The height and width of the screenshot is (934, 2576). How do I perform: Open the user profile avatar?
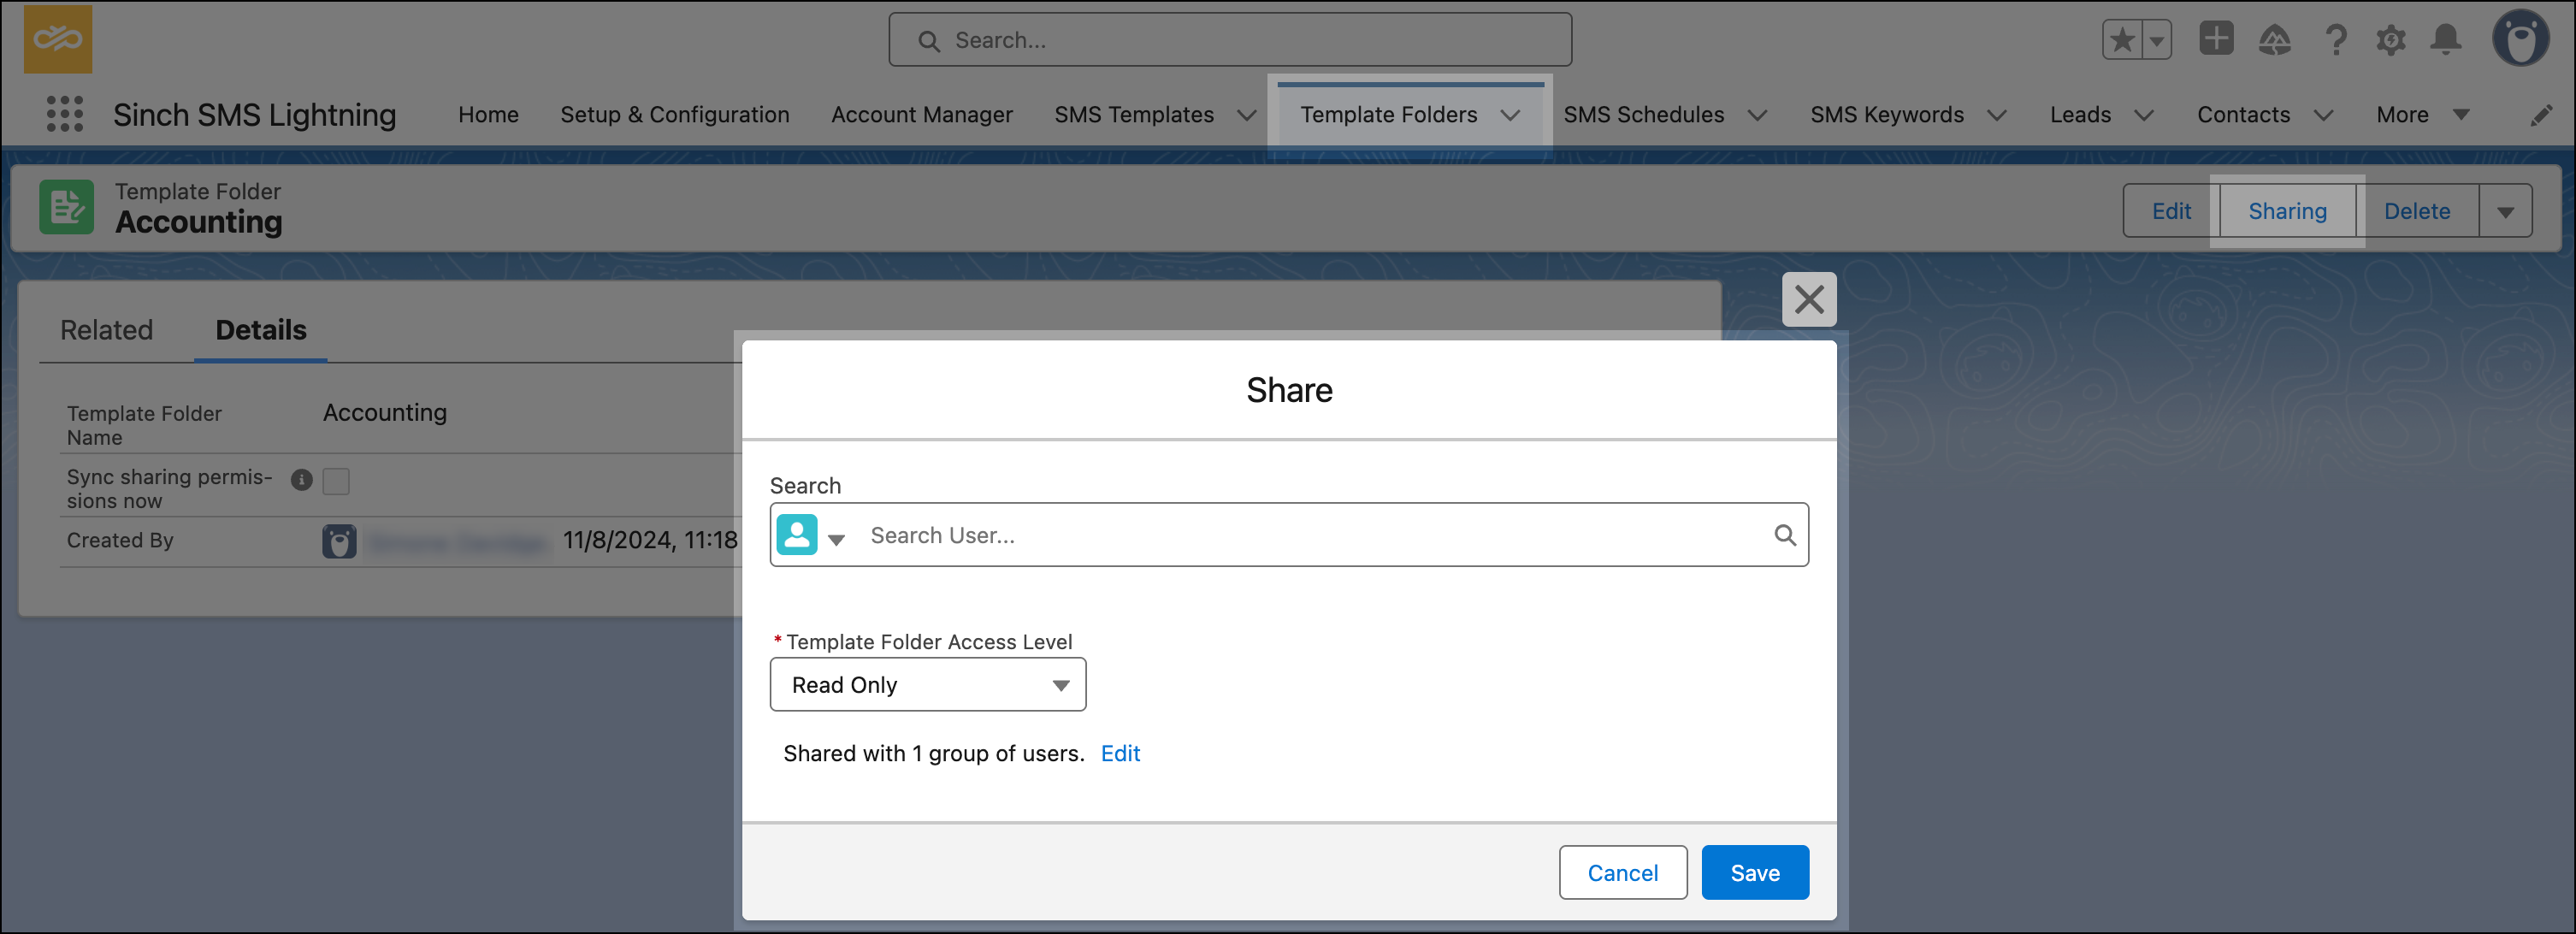point(2520,39)
